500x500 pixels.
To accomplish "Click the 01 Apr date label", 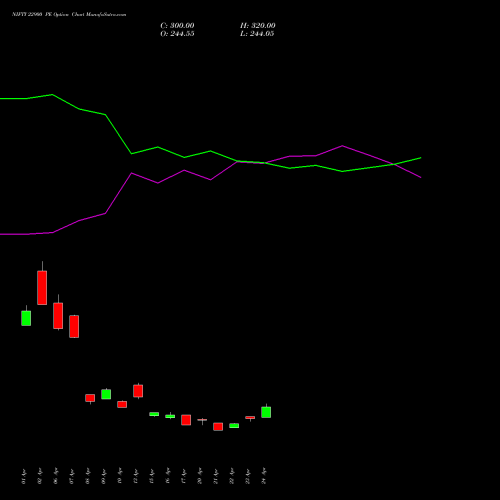I will (x=24, y=476).
